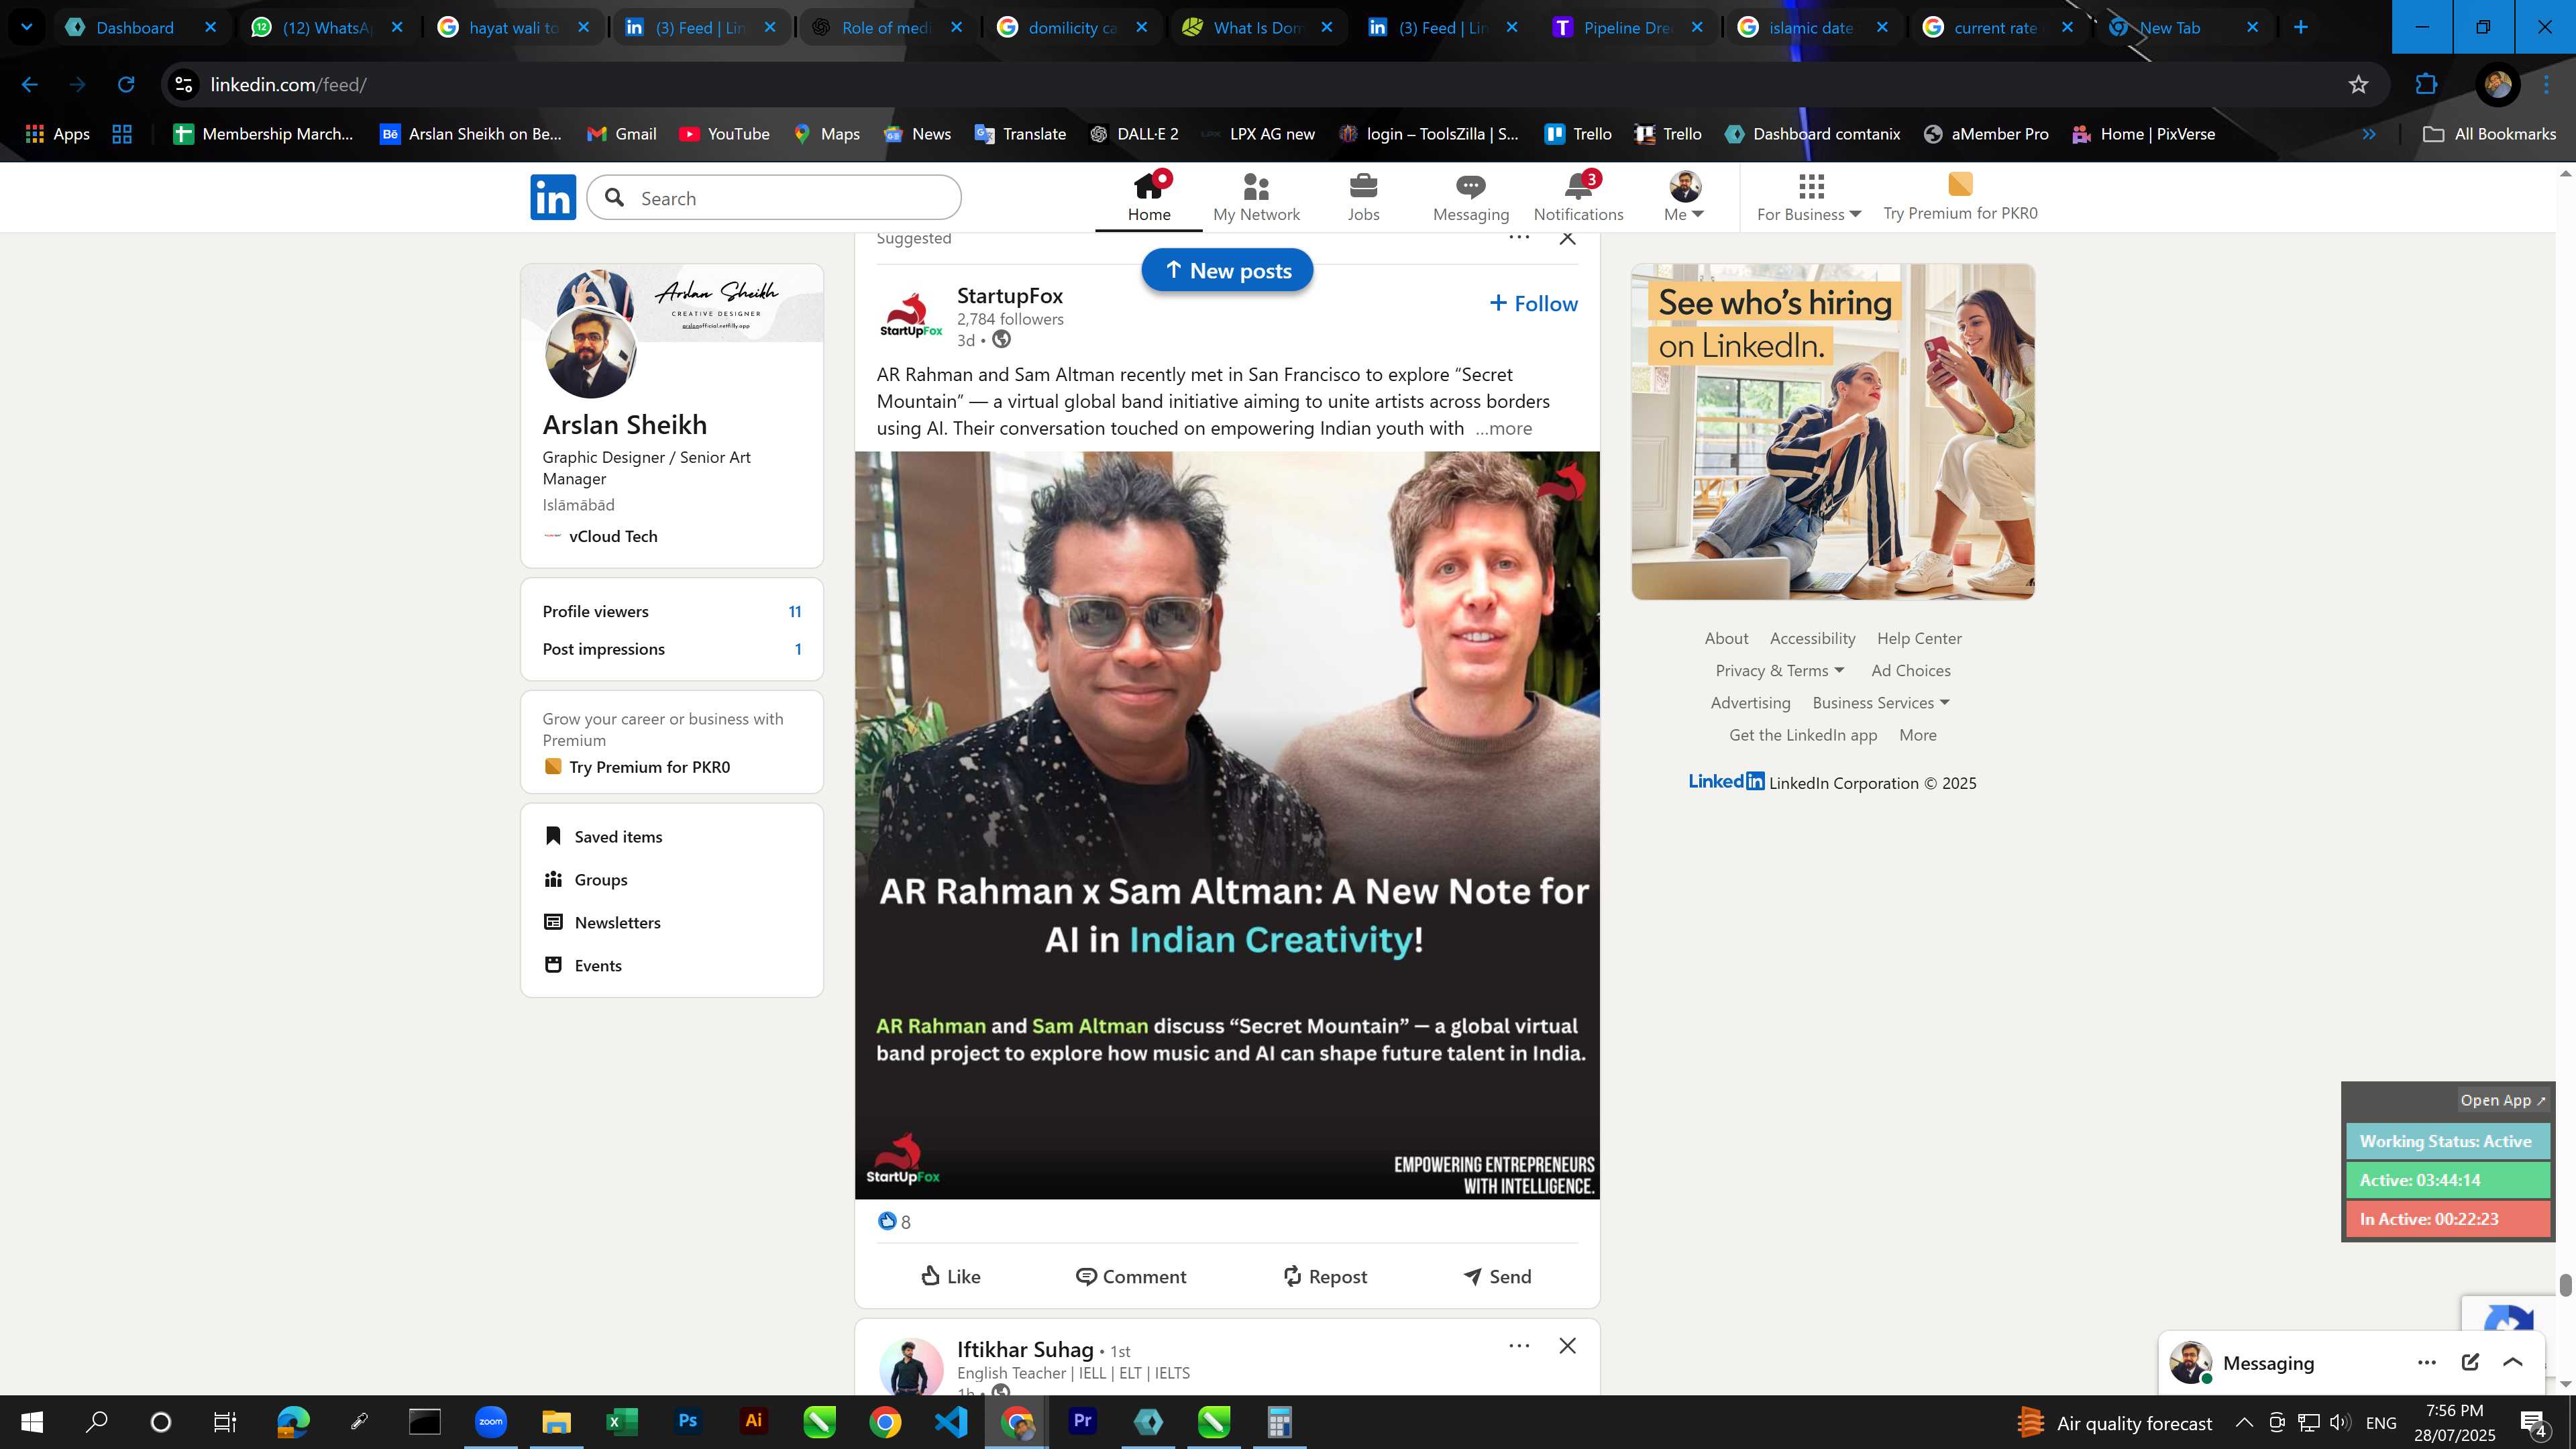Open Excel from the taskbar

tap(621, 1421)
